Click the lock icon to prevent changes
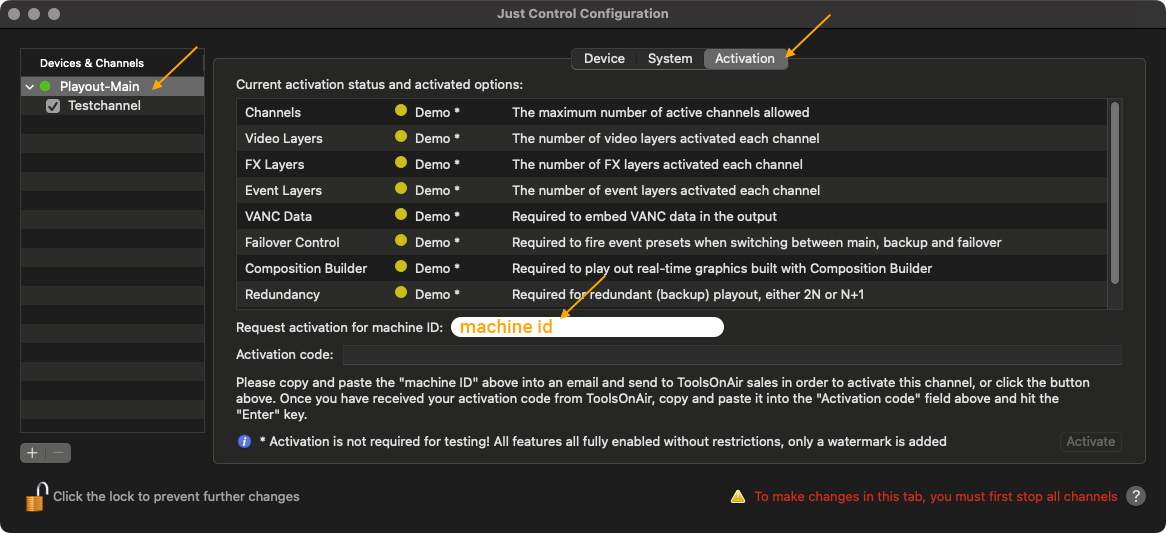Image resolution: width=1166 pixels, height=533 pixels. (37, 497)
